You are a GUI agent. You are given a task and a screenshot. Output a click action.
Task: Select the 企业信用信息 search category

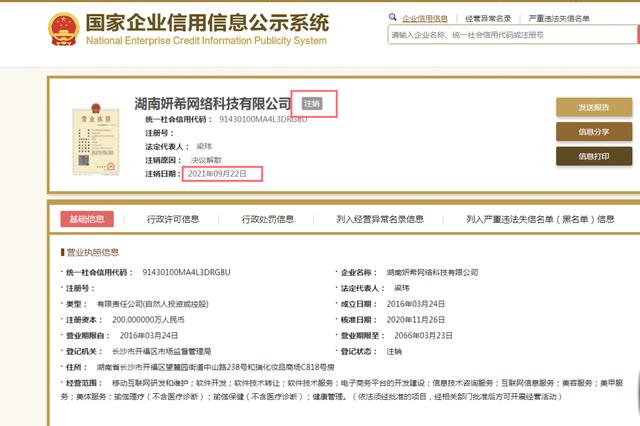point(424,18)
